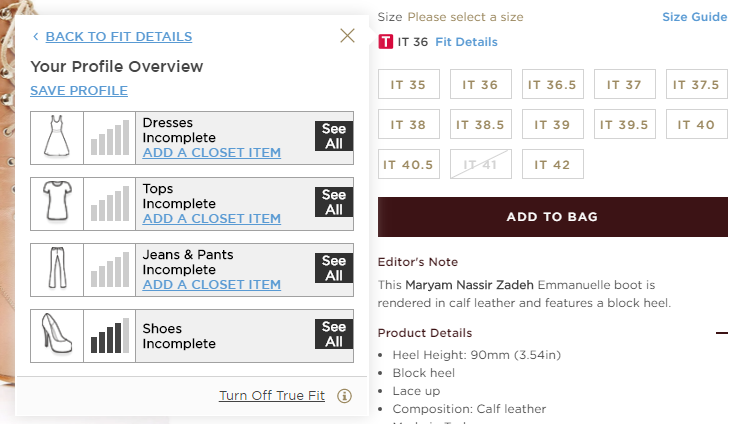Click the info icon beside Turn Off True Fit
Viewport: 745px width, 424px height.
345,396
